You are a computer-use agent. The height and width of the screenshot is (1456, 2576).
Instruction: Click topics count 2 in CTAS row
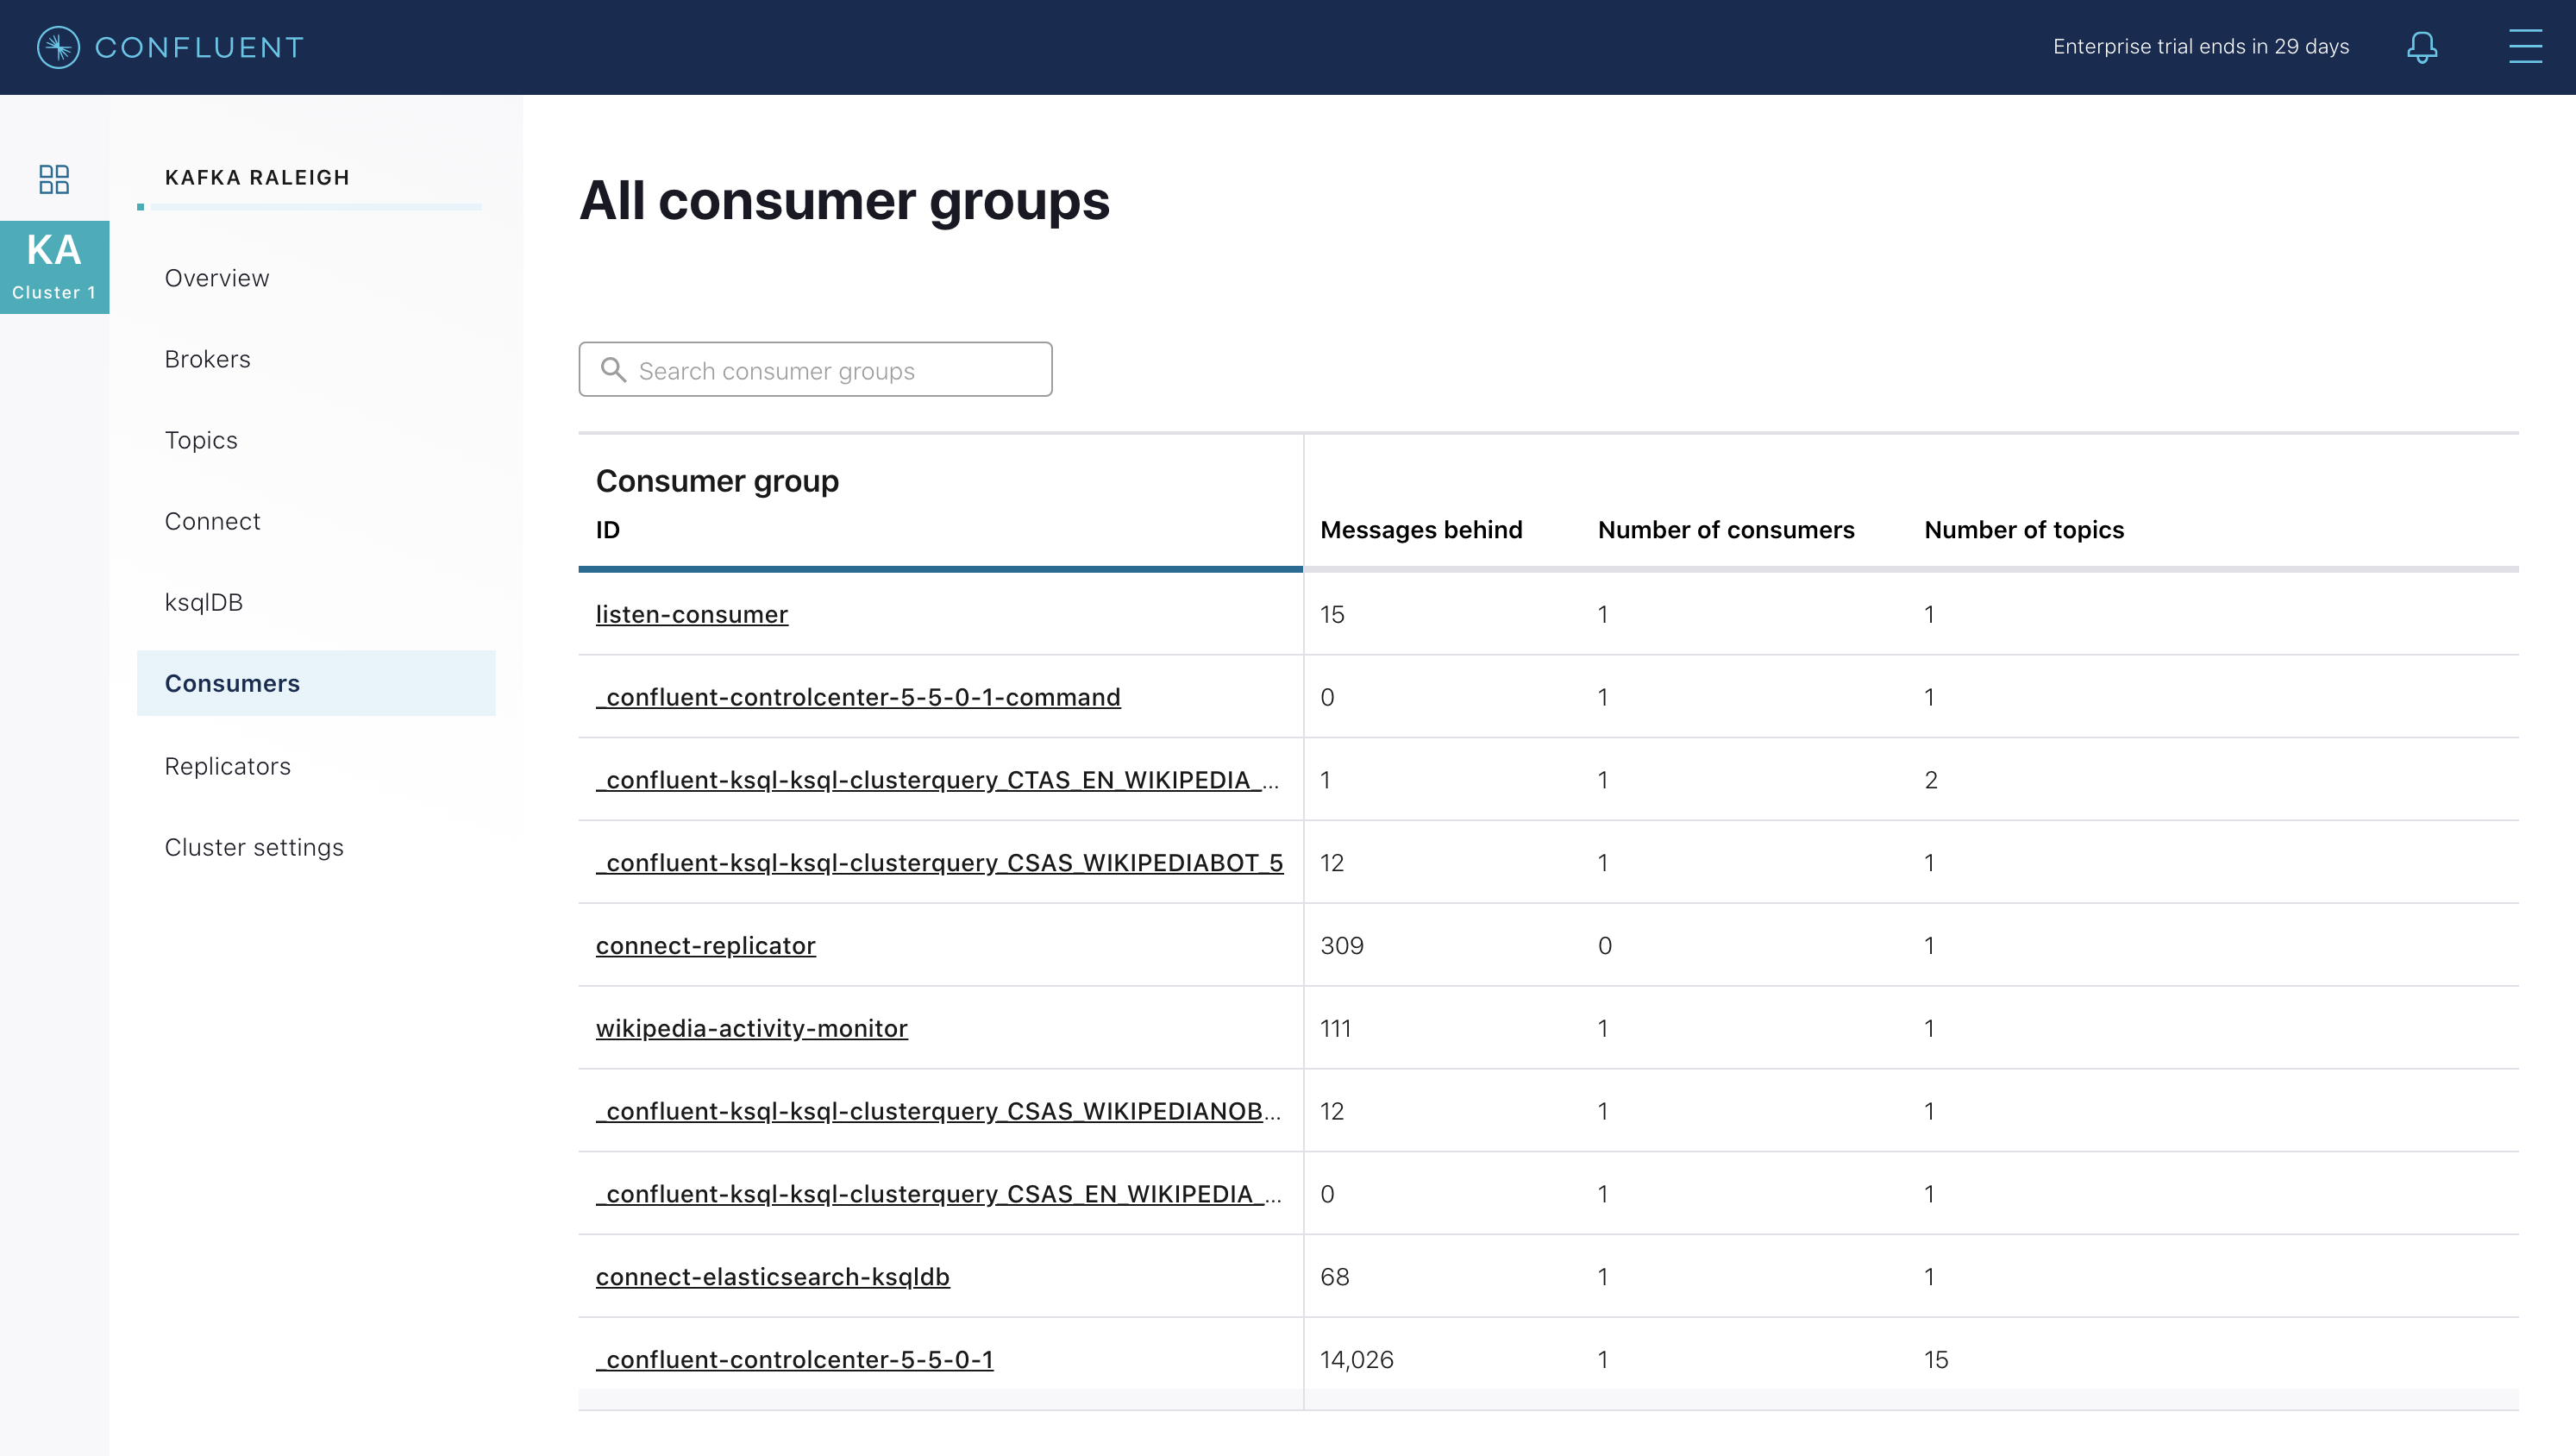tap(1931, 780)
